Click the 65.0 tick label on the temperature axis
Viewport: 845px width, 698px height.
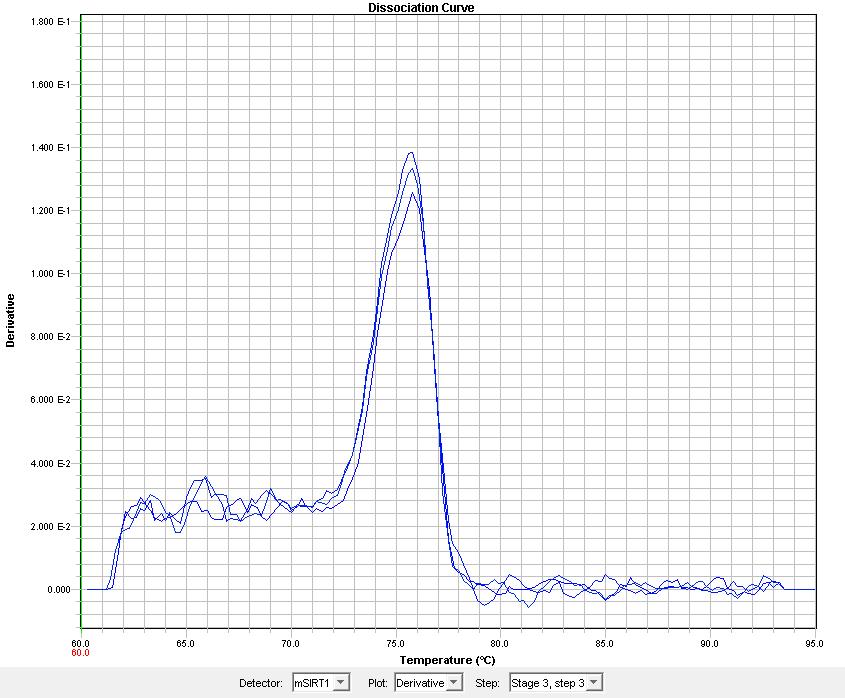pos(185,644)
